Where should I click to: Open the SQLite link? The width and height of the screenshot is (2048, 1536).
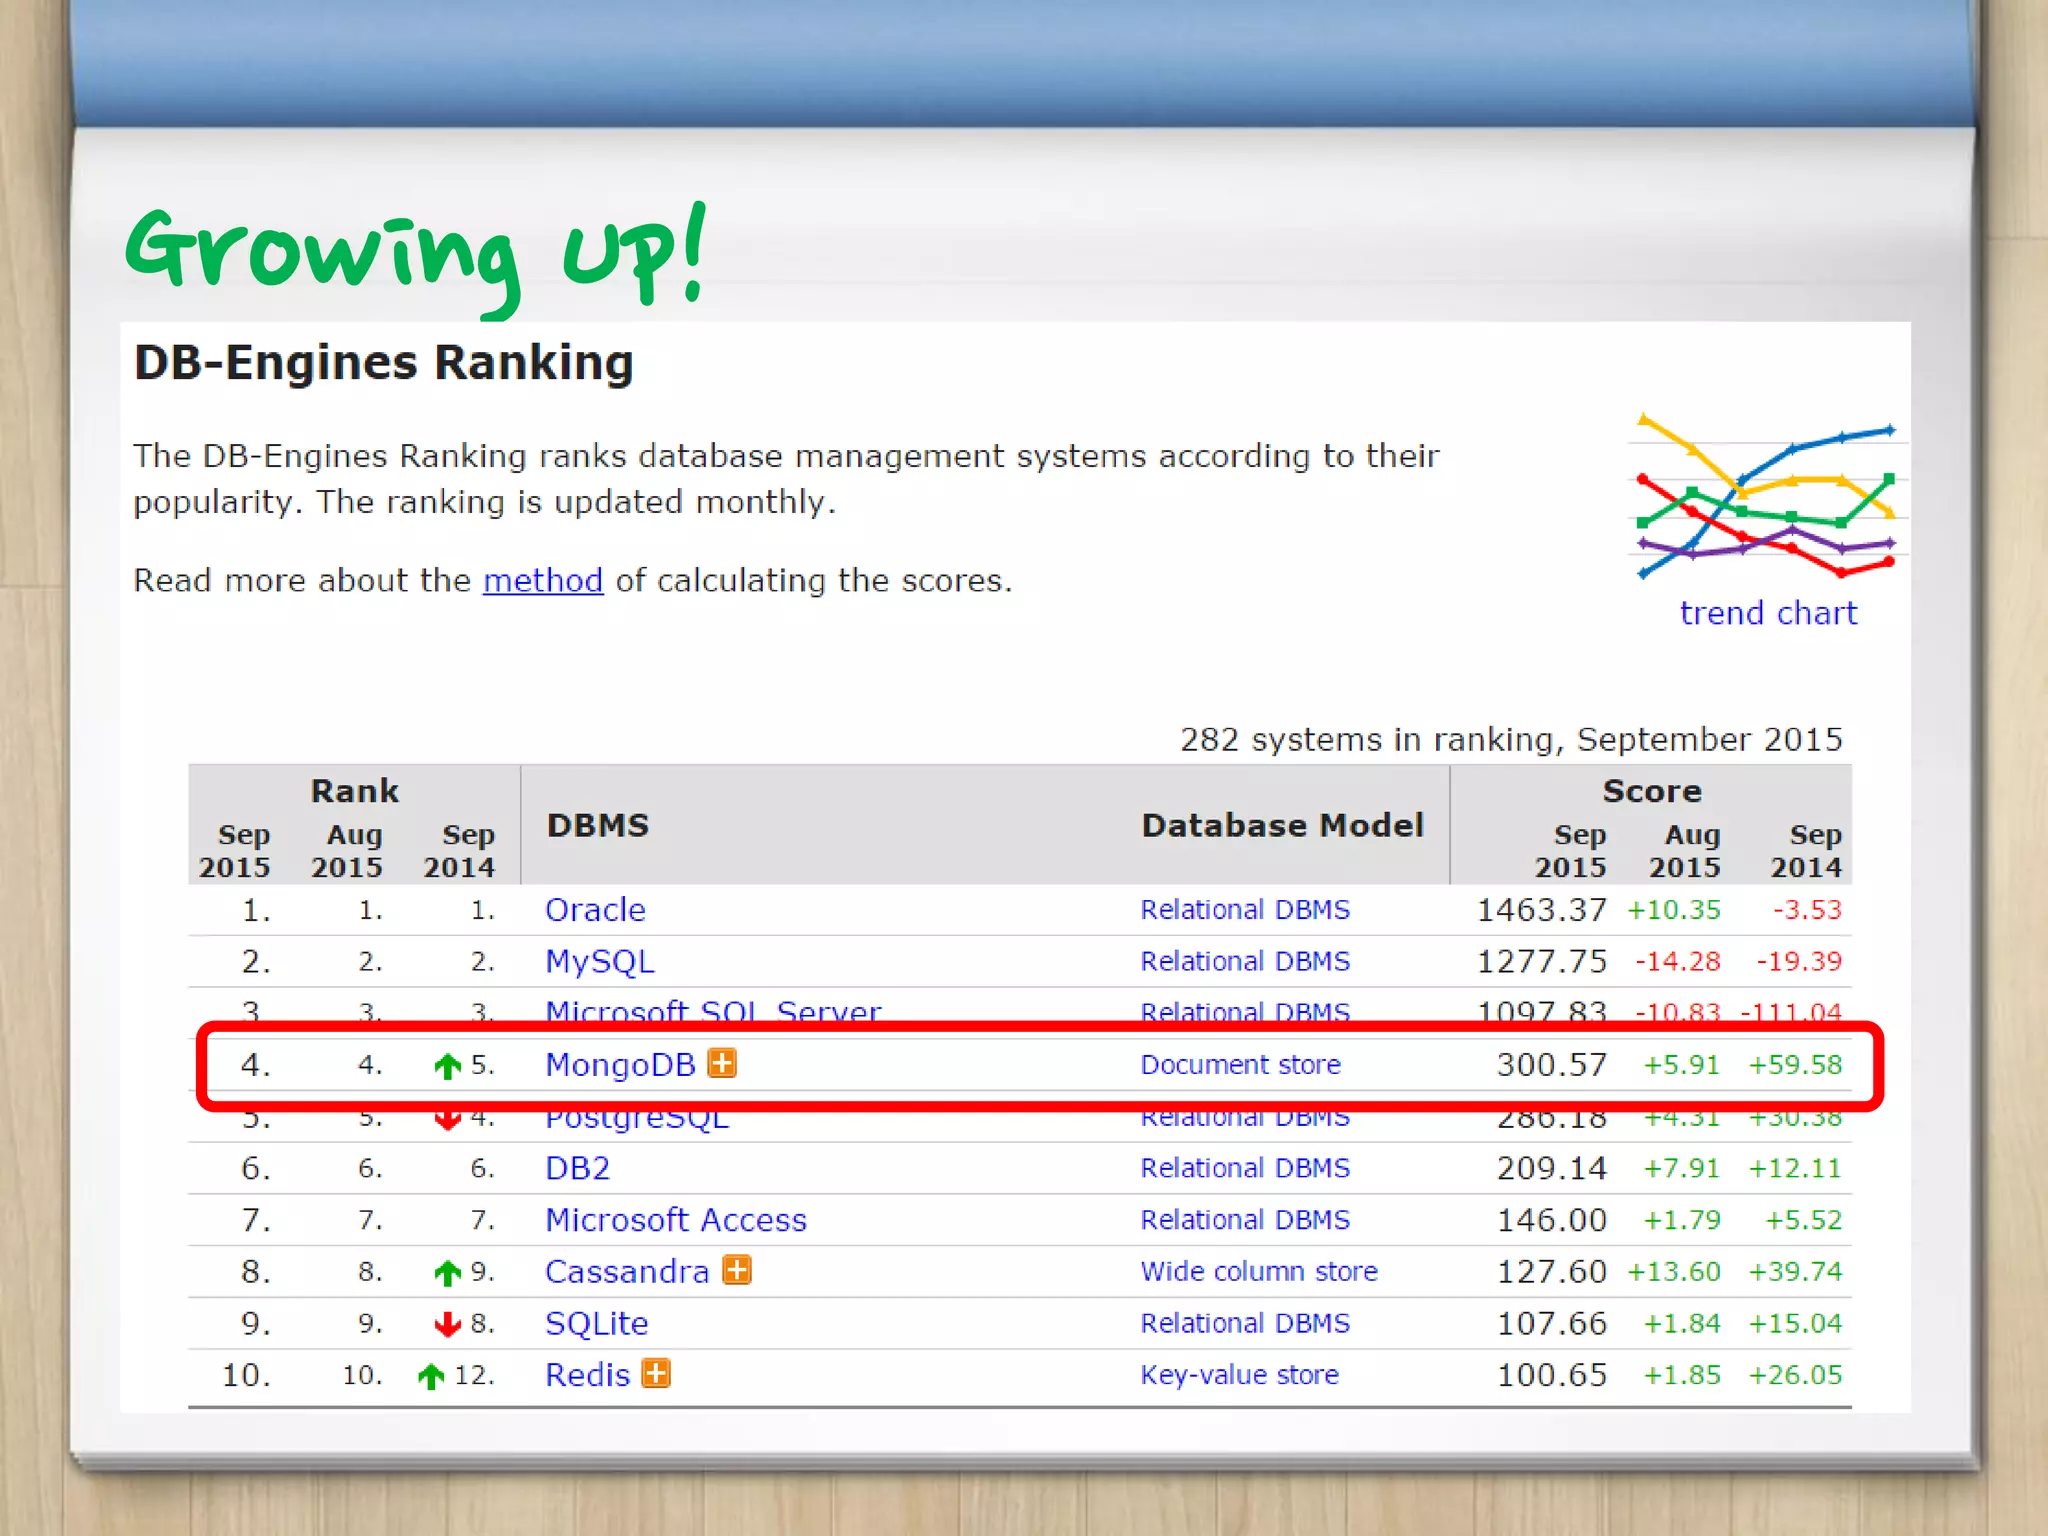point(596,1324)
